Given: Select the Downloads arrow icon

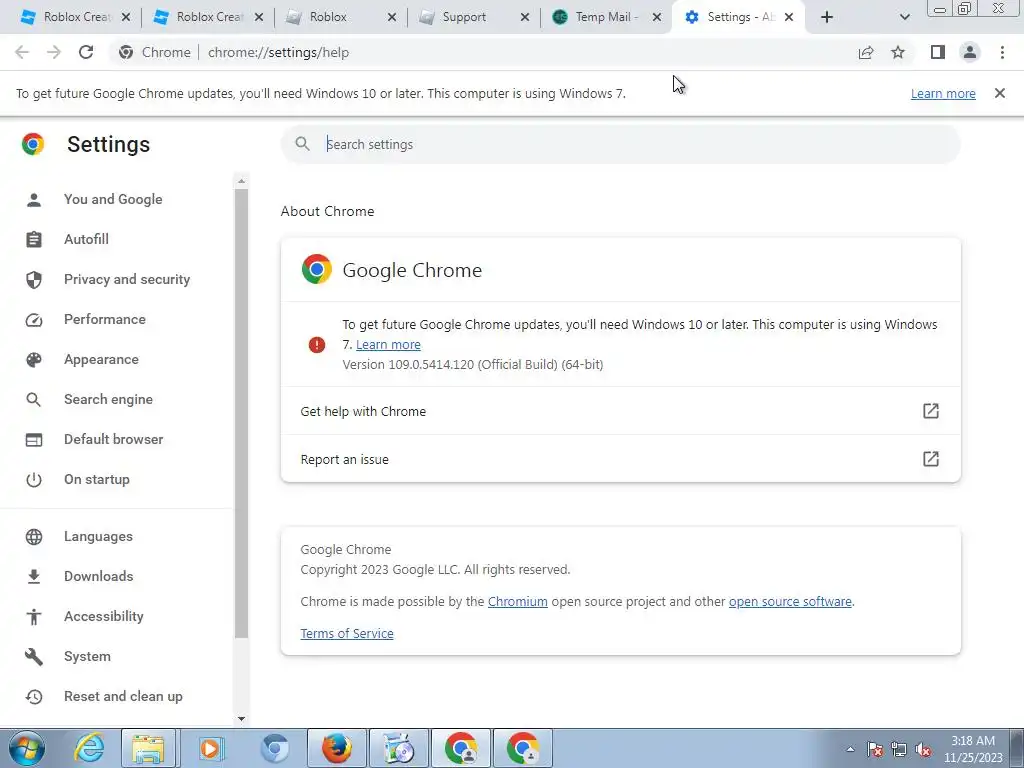Looking at the screenshot, I should [x=34, y=577].
